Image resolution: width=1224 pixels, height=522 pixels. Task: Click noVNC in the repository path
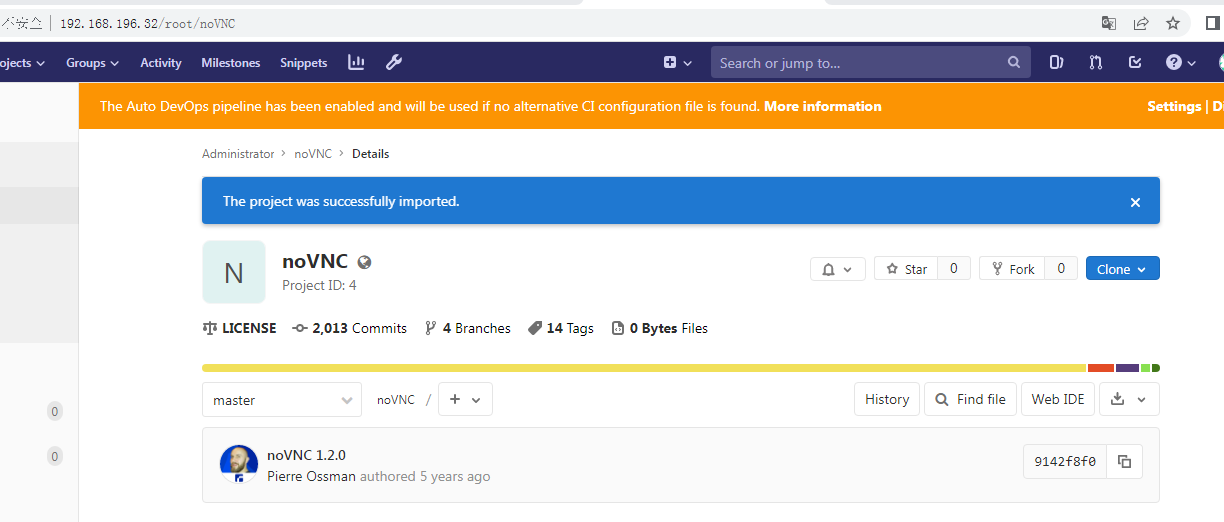pyautogui.click(x=396, y=399)
